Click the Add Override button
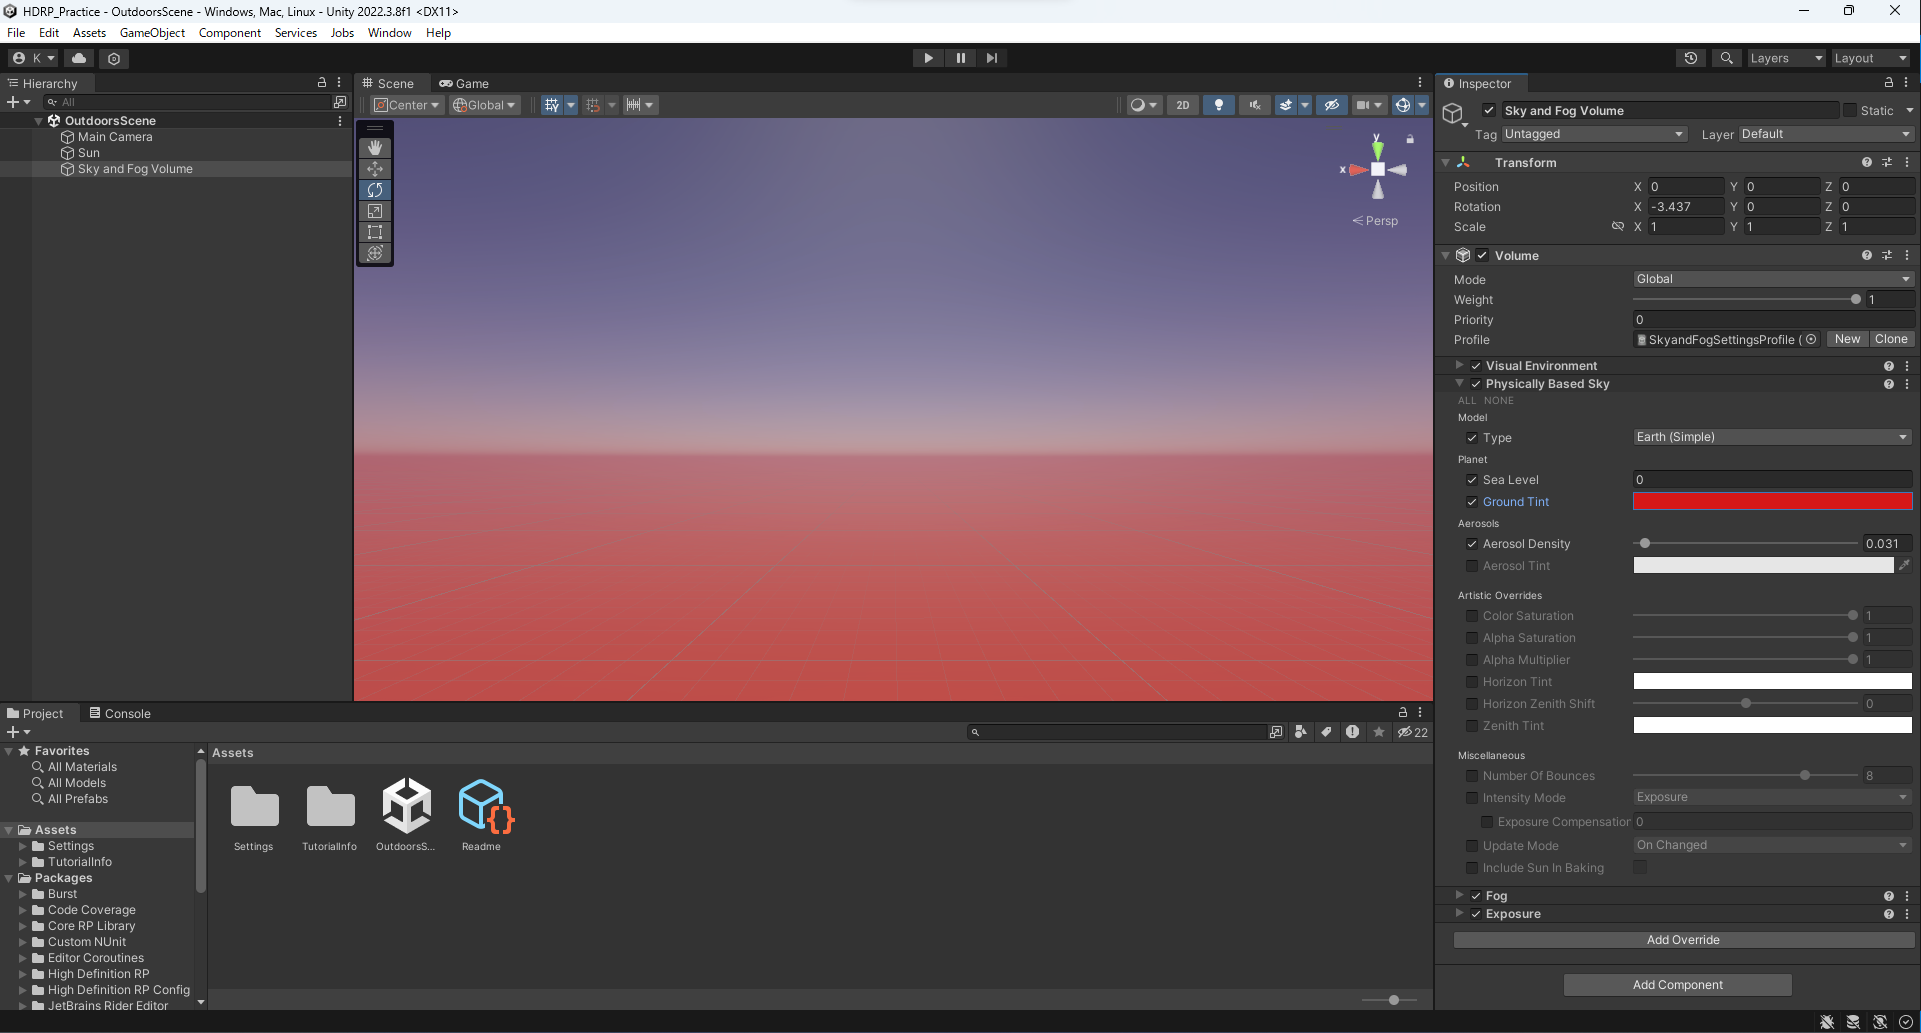The height and width of the screenshot is (1033, 1921). click(1683, 940)
